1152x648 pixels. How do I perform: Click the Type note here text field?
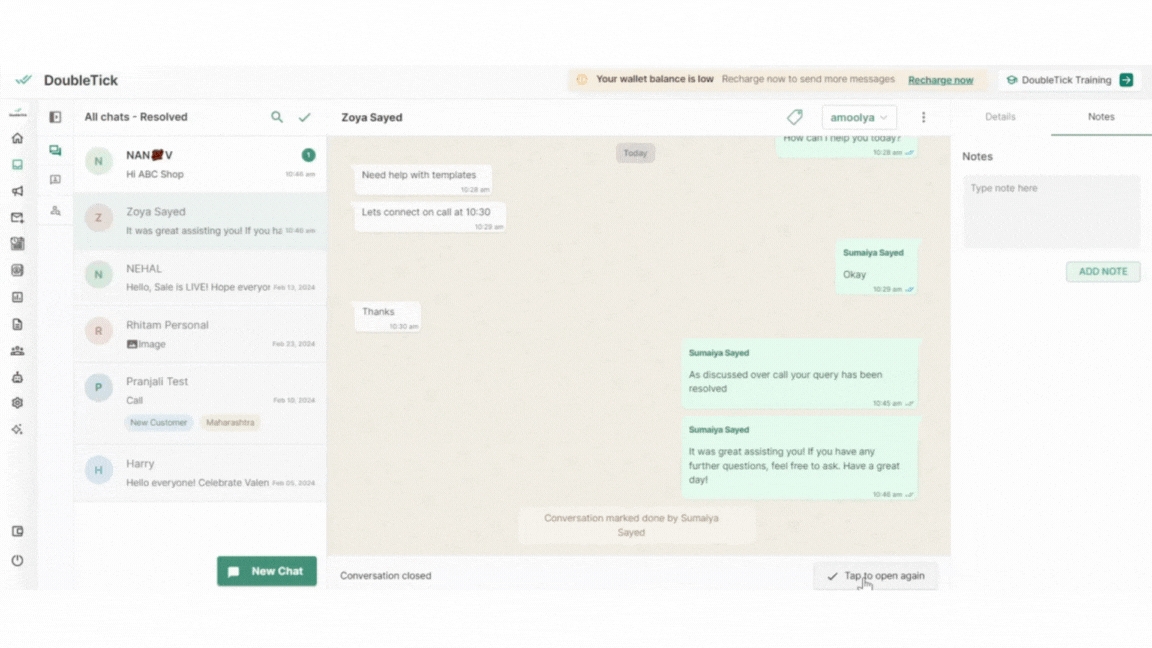click(x=1051, y=212)
